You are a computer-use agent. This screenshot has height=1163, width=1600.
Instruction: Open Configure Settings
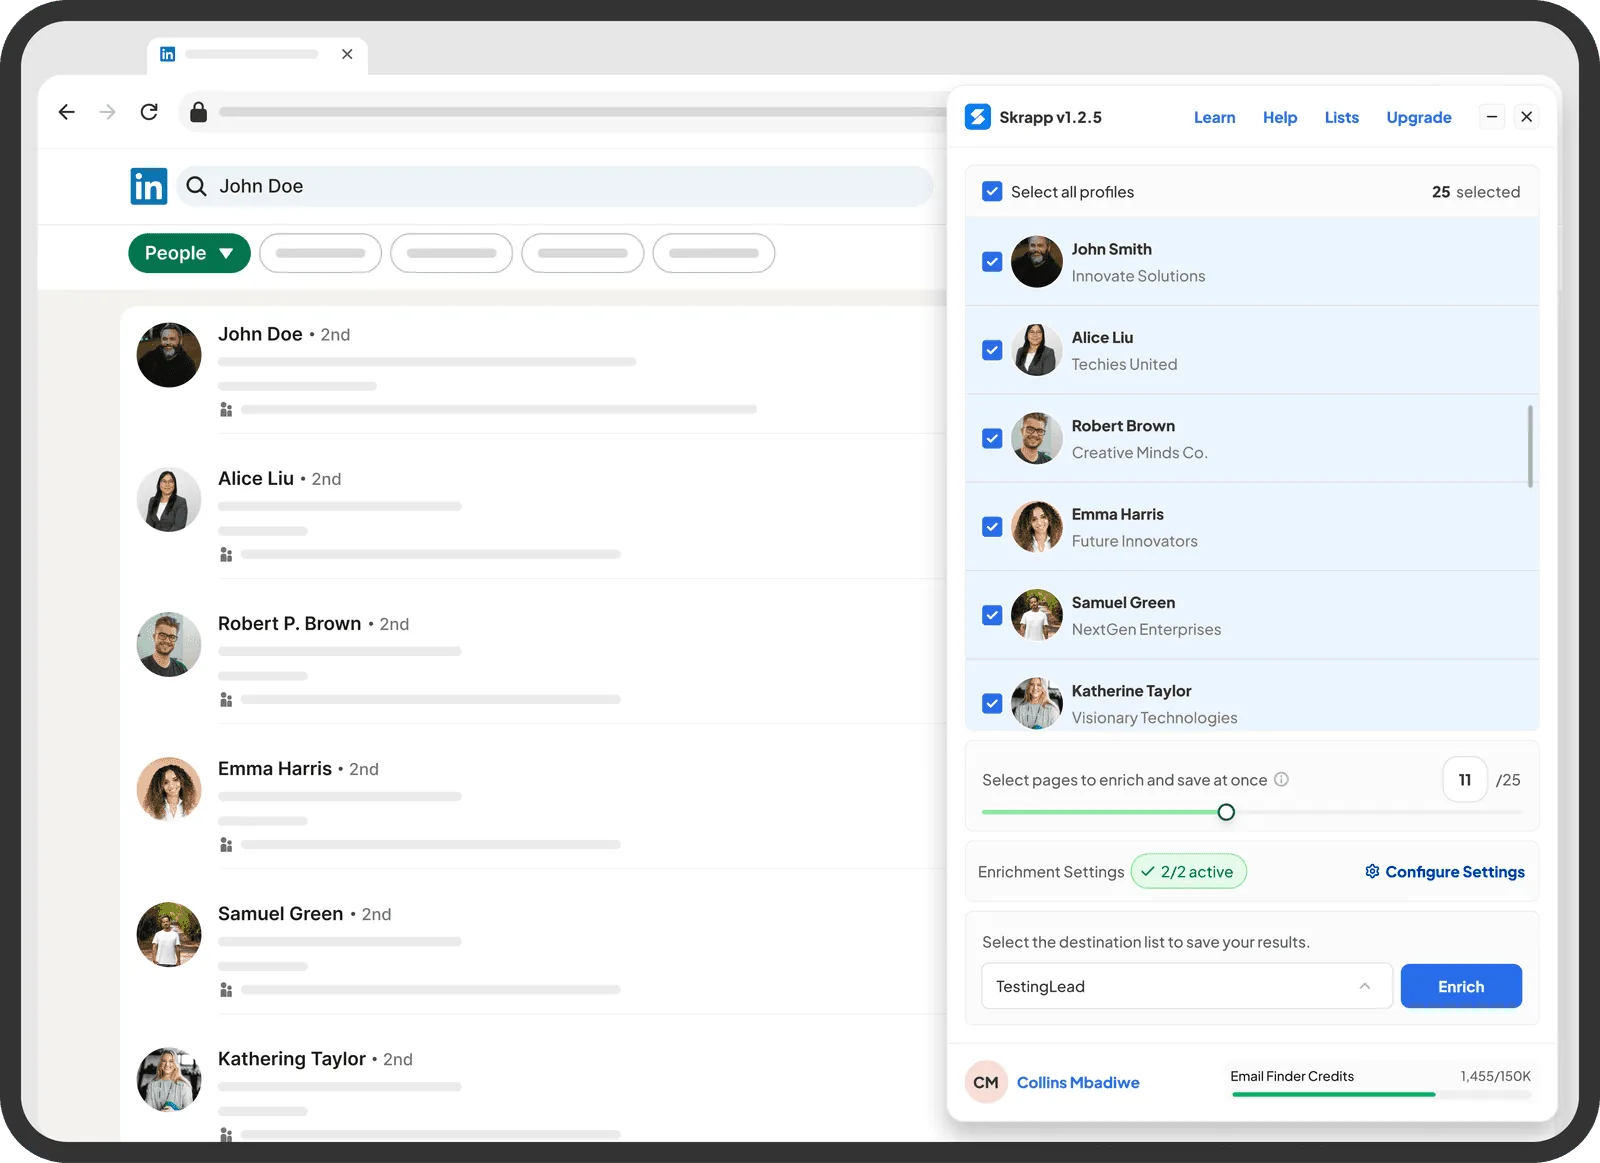pyautogui.click(x=1445, y=872)
